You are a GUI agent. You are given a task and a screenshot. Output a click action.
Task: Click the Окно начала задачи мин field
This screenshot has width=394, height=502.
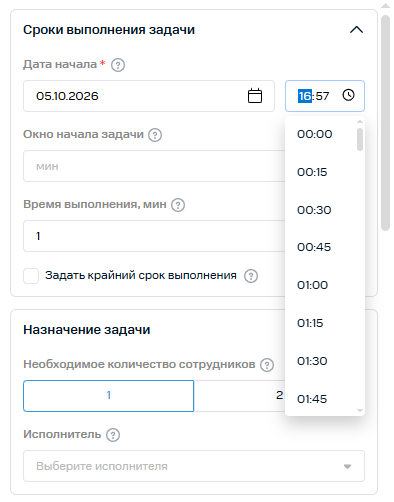[154, 166]
